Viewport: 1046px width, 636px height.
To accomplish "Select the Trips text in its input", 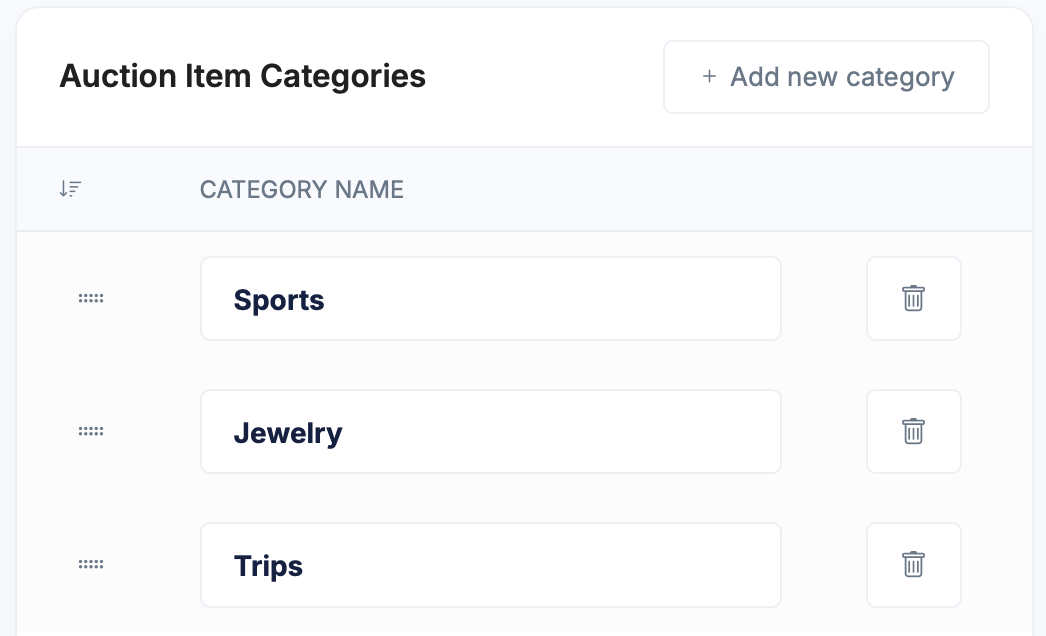I will 268,566.
